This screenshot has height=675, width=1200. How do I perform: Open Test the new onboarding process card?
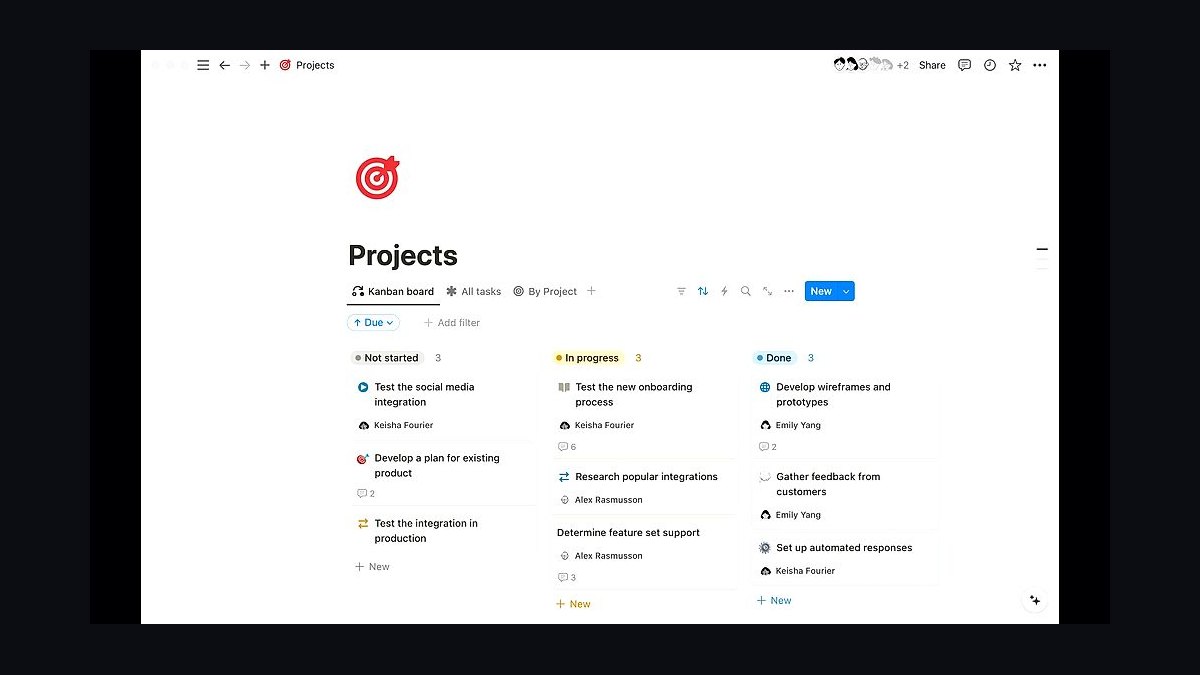[x=643, y=417]
